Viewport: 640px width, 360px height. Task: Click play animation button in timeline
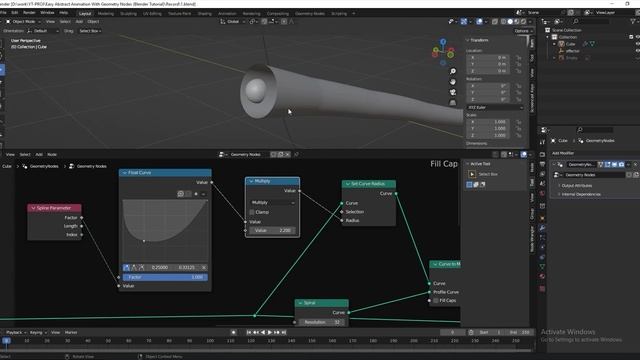[x=269, y=332]
